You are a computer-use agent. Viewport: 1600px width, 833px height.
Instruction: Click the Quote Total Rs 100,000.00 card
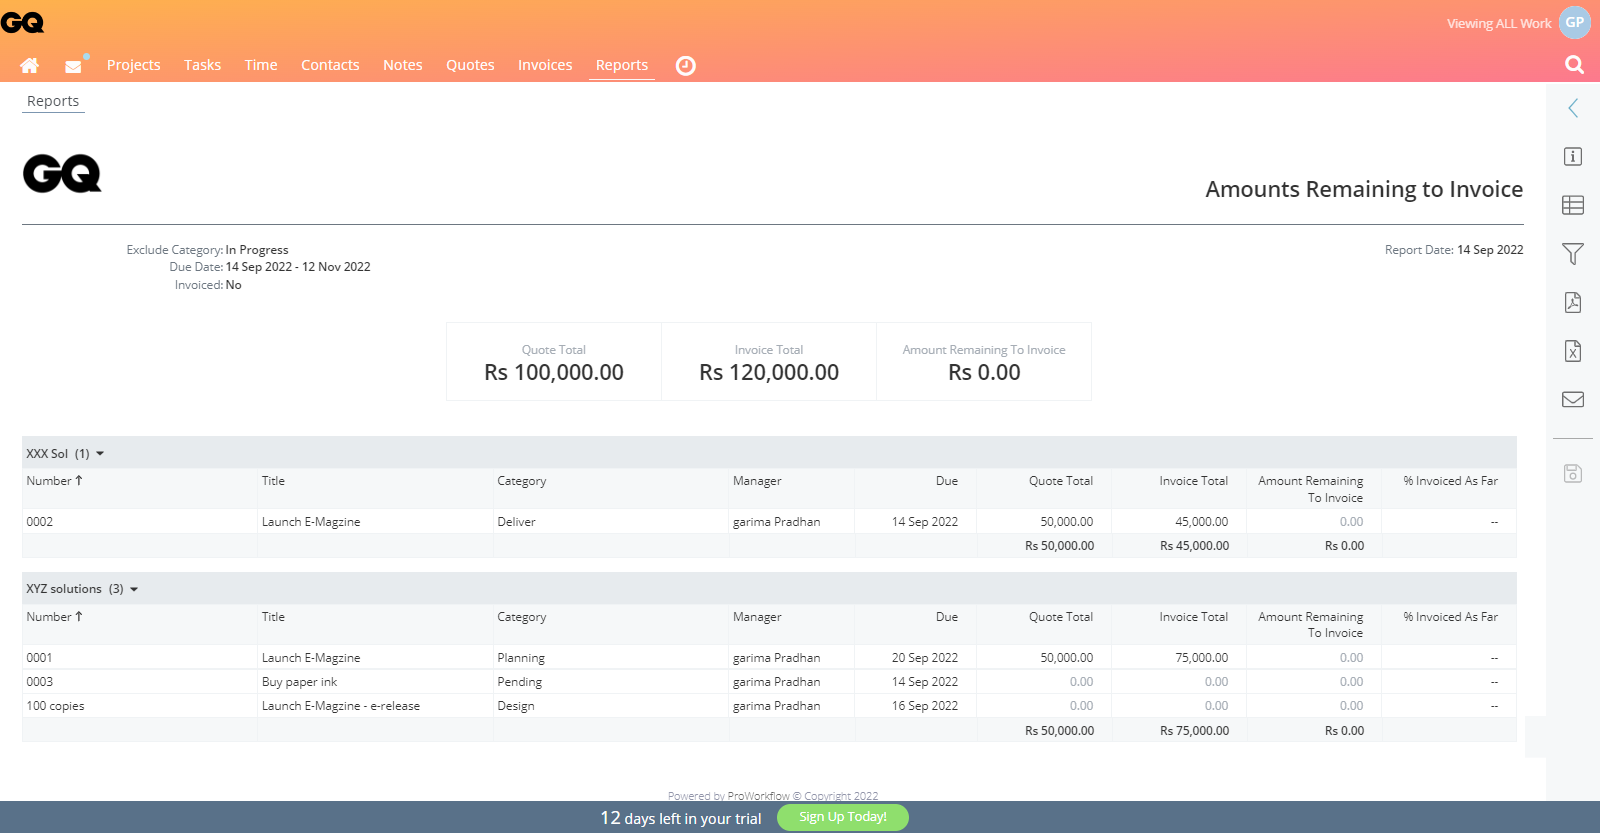click(x=554, y=362)
